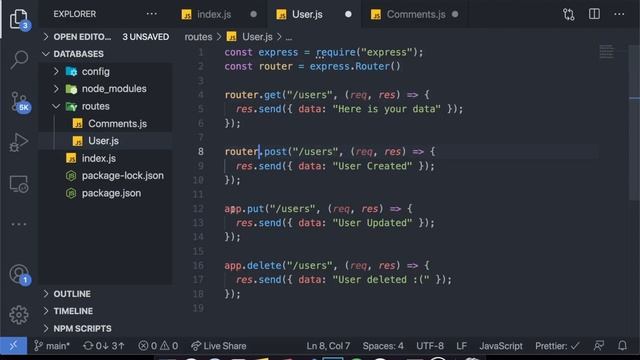Open editor more actions ellipsis
640x360 pixels.
click(x=619, y=14)
